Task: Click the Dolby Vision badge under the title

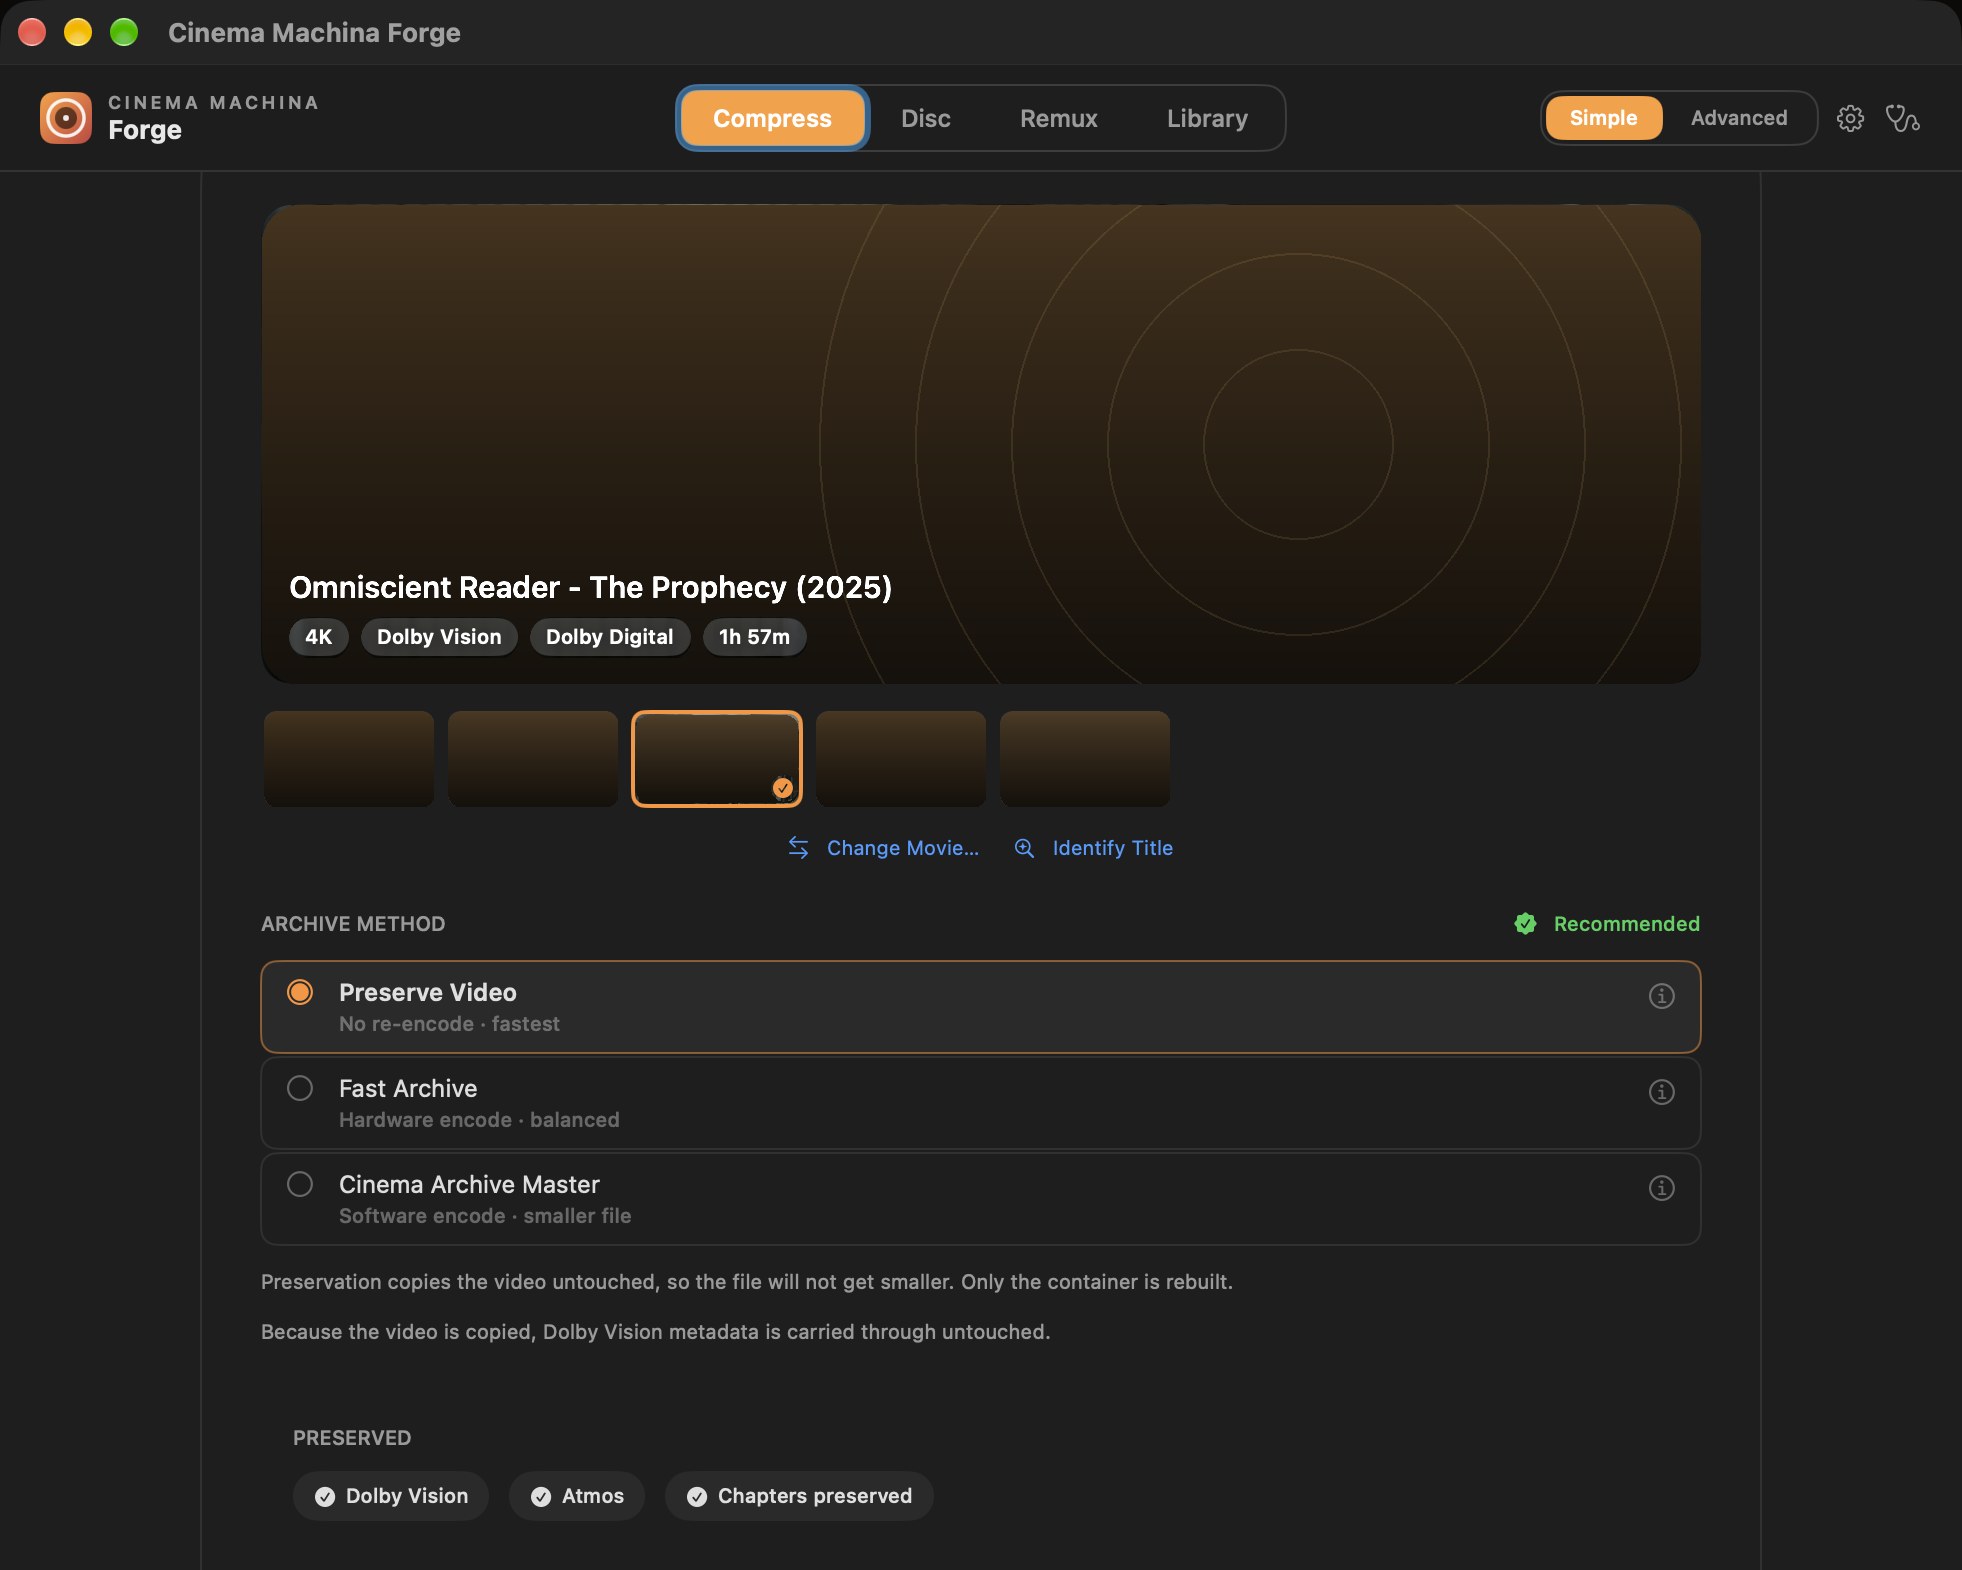Action: point(439,637)
